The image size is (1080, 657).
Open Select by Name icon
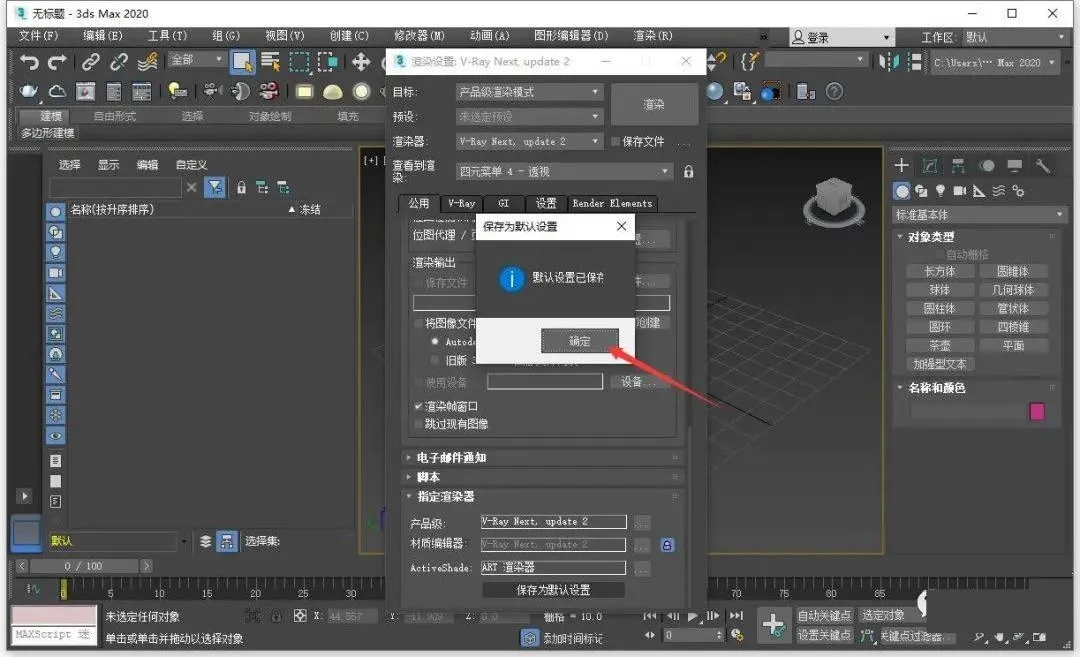point(270,62)
